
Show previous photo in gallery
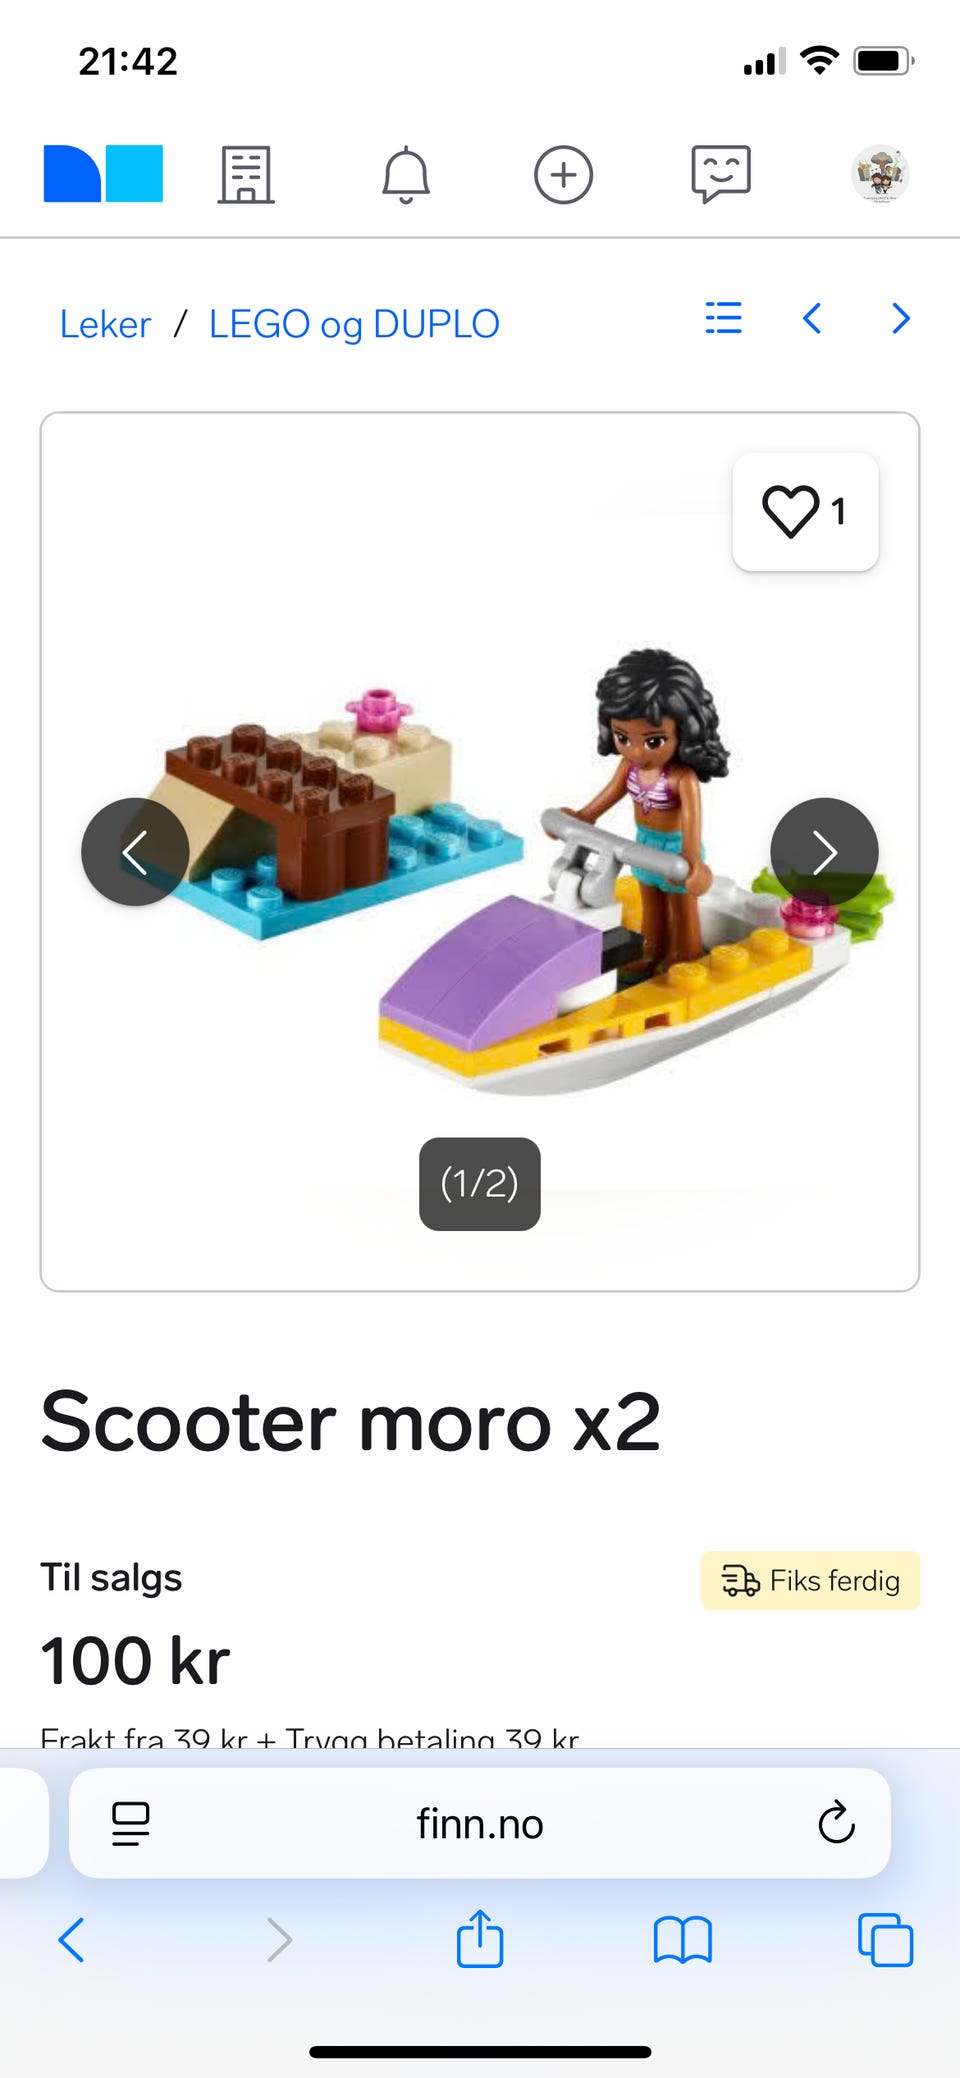[x=135, y=852]
